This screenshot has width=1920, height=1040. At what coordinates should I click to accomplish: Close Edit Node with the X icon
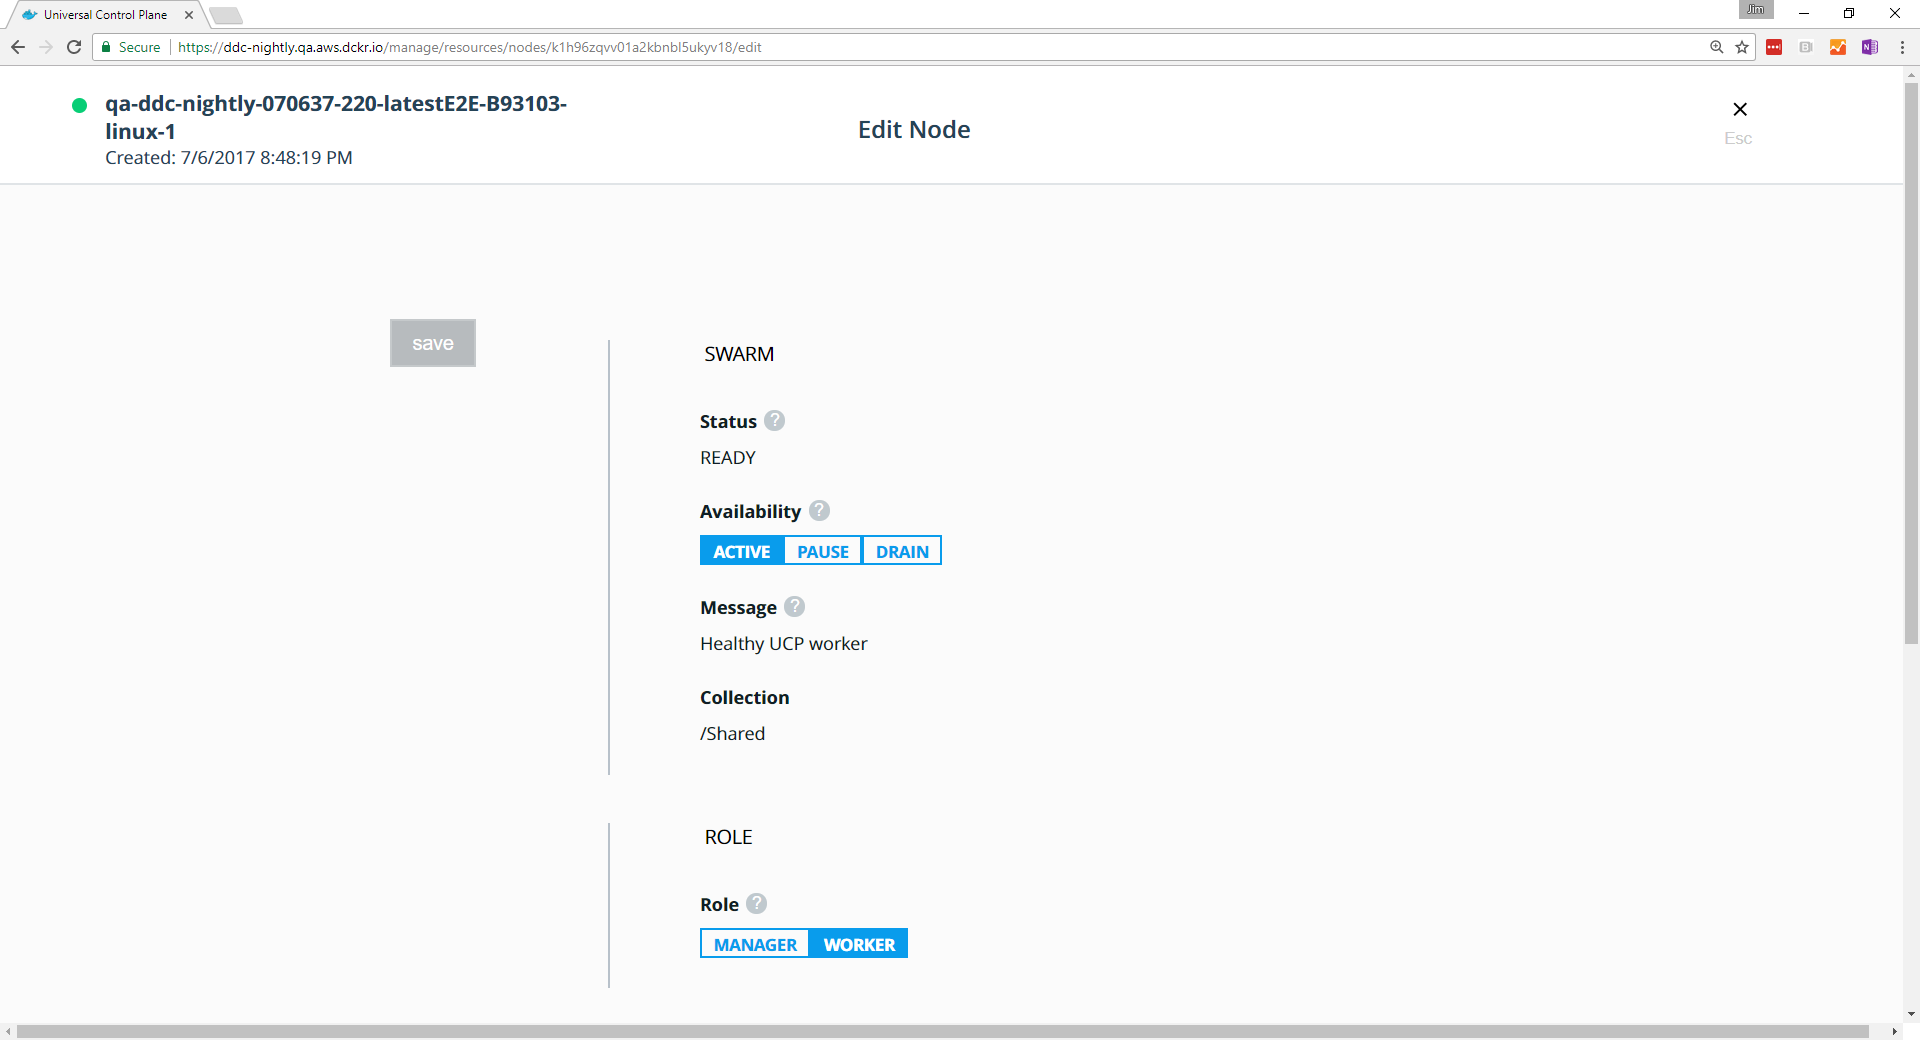1739,110
